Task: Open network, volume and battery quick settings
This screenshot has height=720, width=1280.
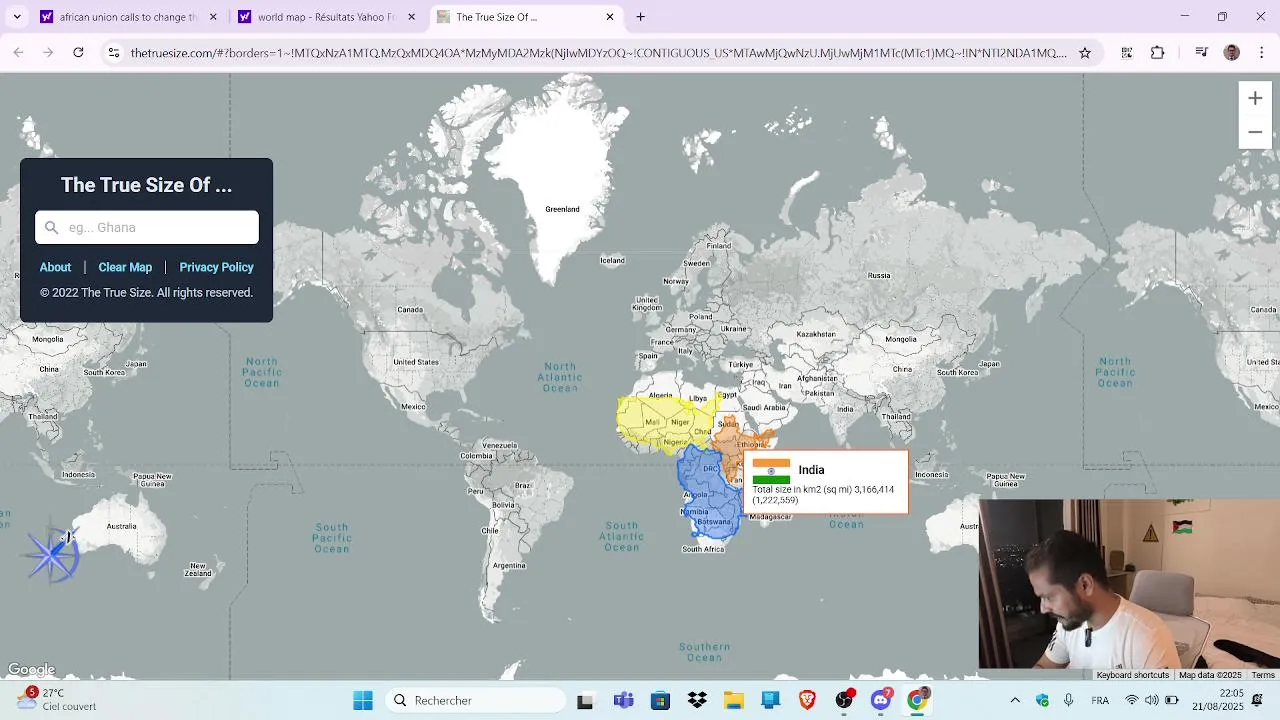Action: point(1151,700)
